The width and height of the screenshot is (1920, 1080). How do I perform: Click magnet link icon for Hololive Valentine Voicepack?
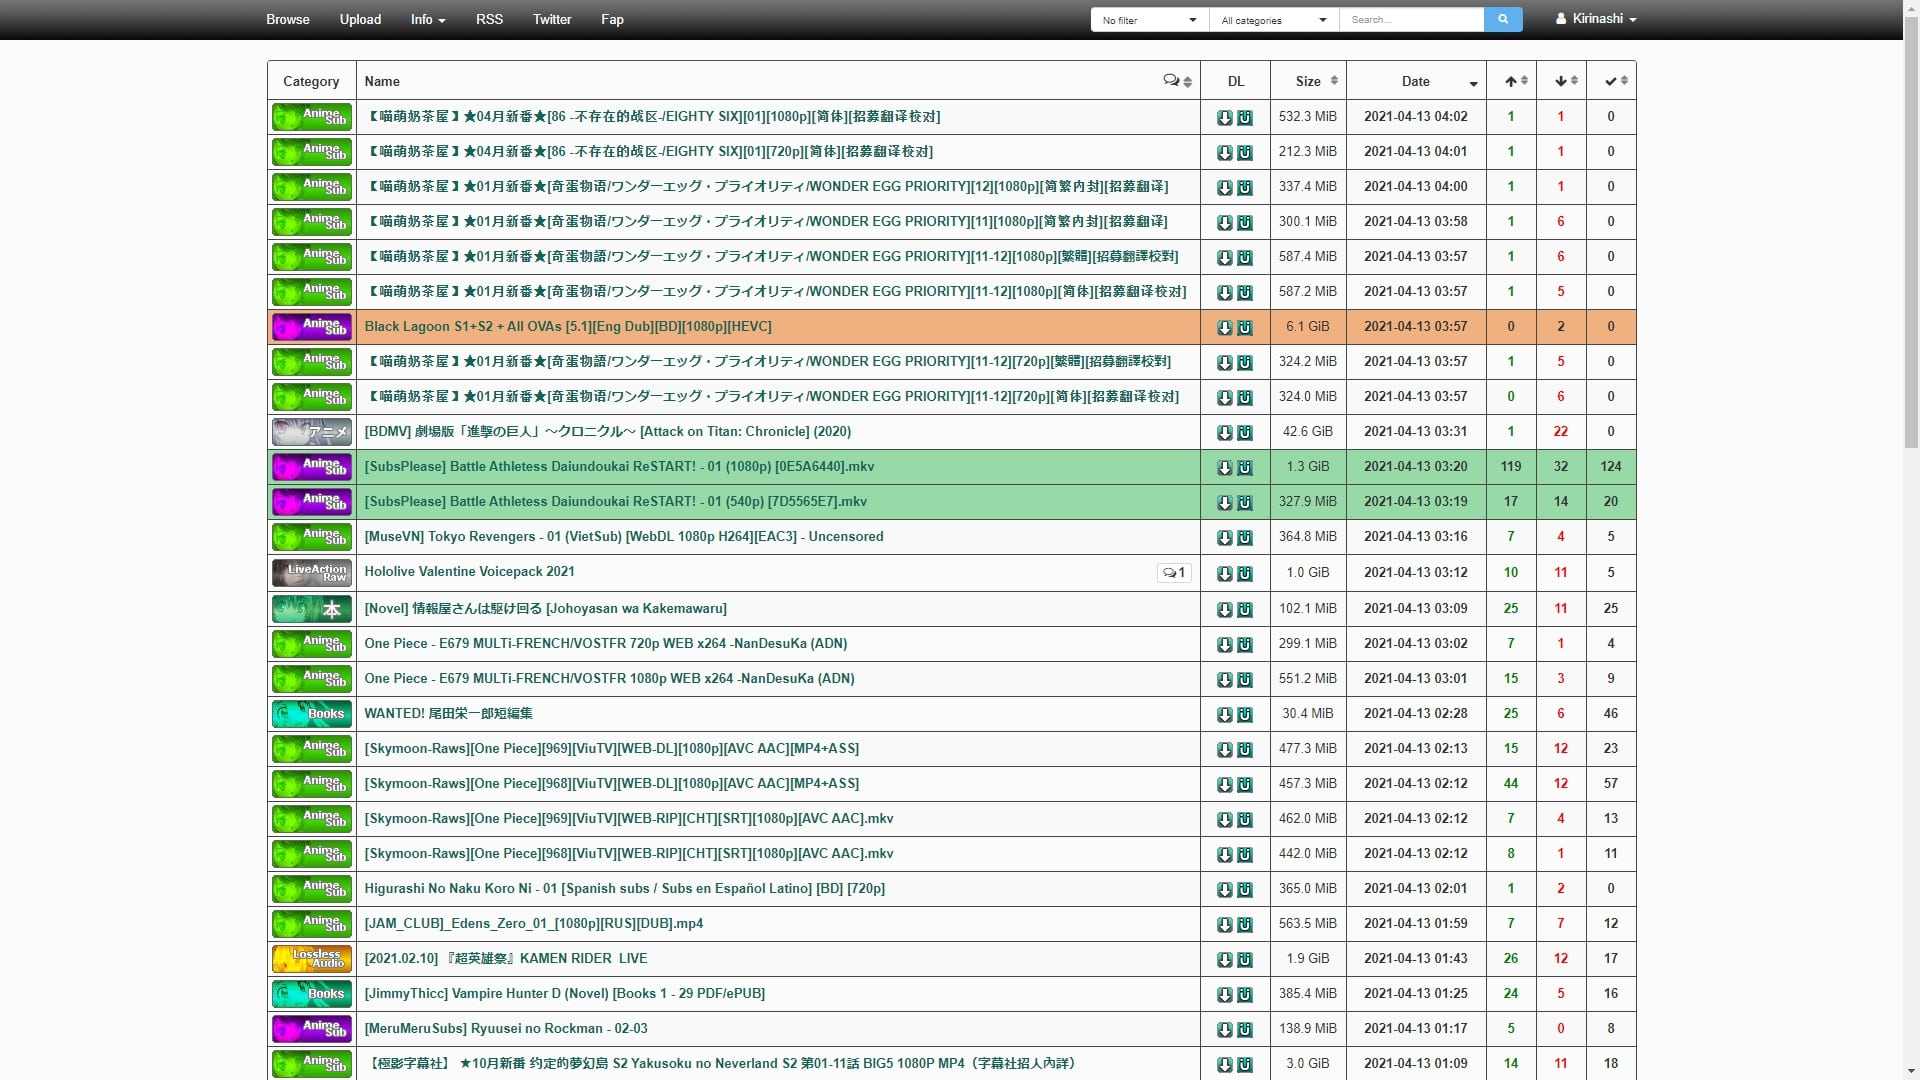coord(1245,574)
